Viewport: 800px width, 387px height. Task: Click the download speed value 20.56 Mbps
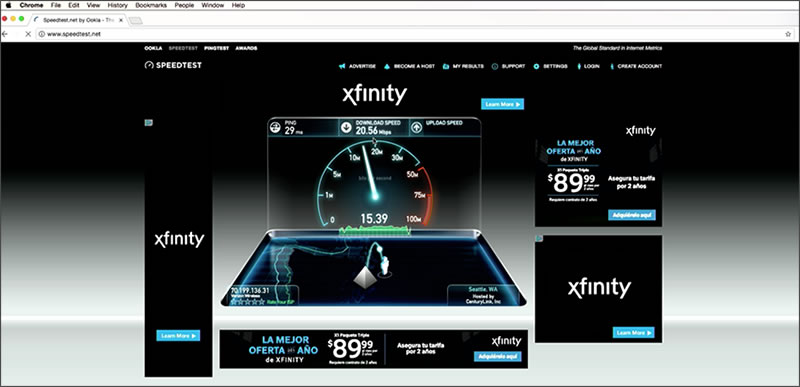(x=373, y=131)
